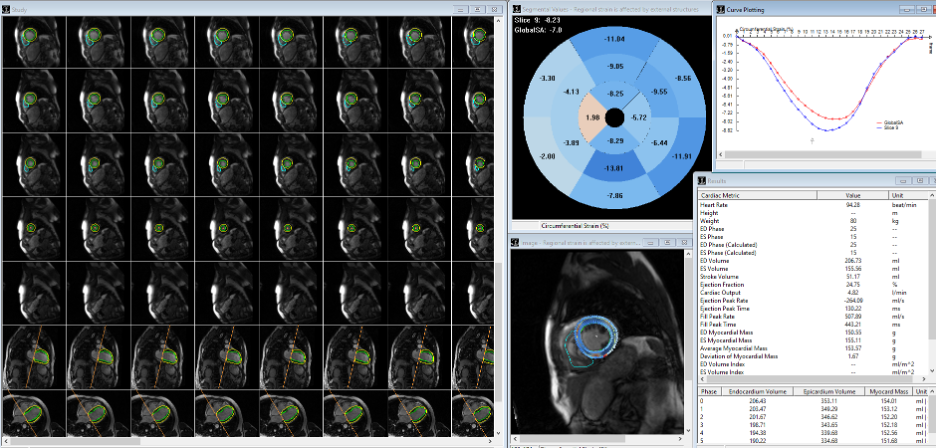Click the Curve Plotting window title icon
Image resolution: width=936 pixels, height=448 pixels.
(x=720, y=8)
